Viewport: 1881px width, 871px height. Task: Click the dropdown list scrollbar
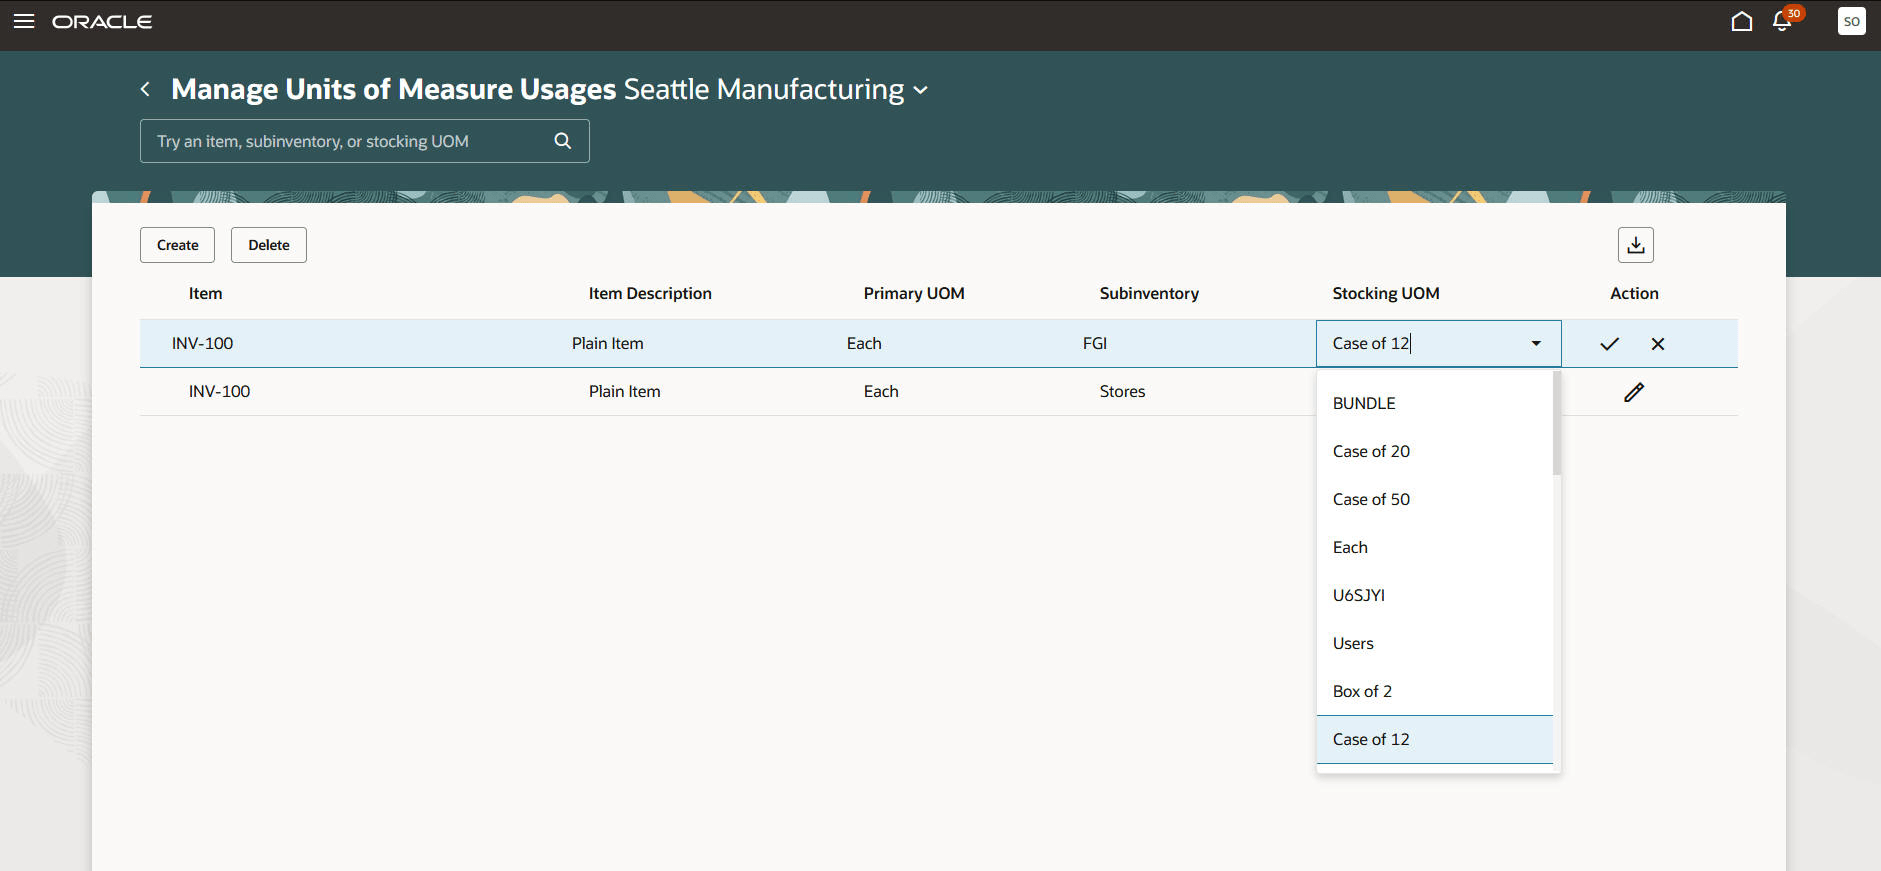tap(1557, 424)
